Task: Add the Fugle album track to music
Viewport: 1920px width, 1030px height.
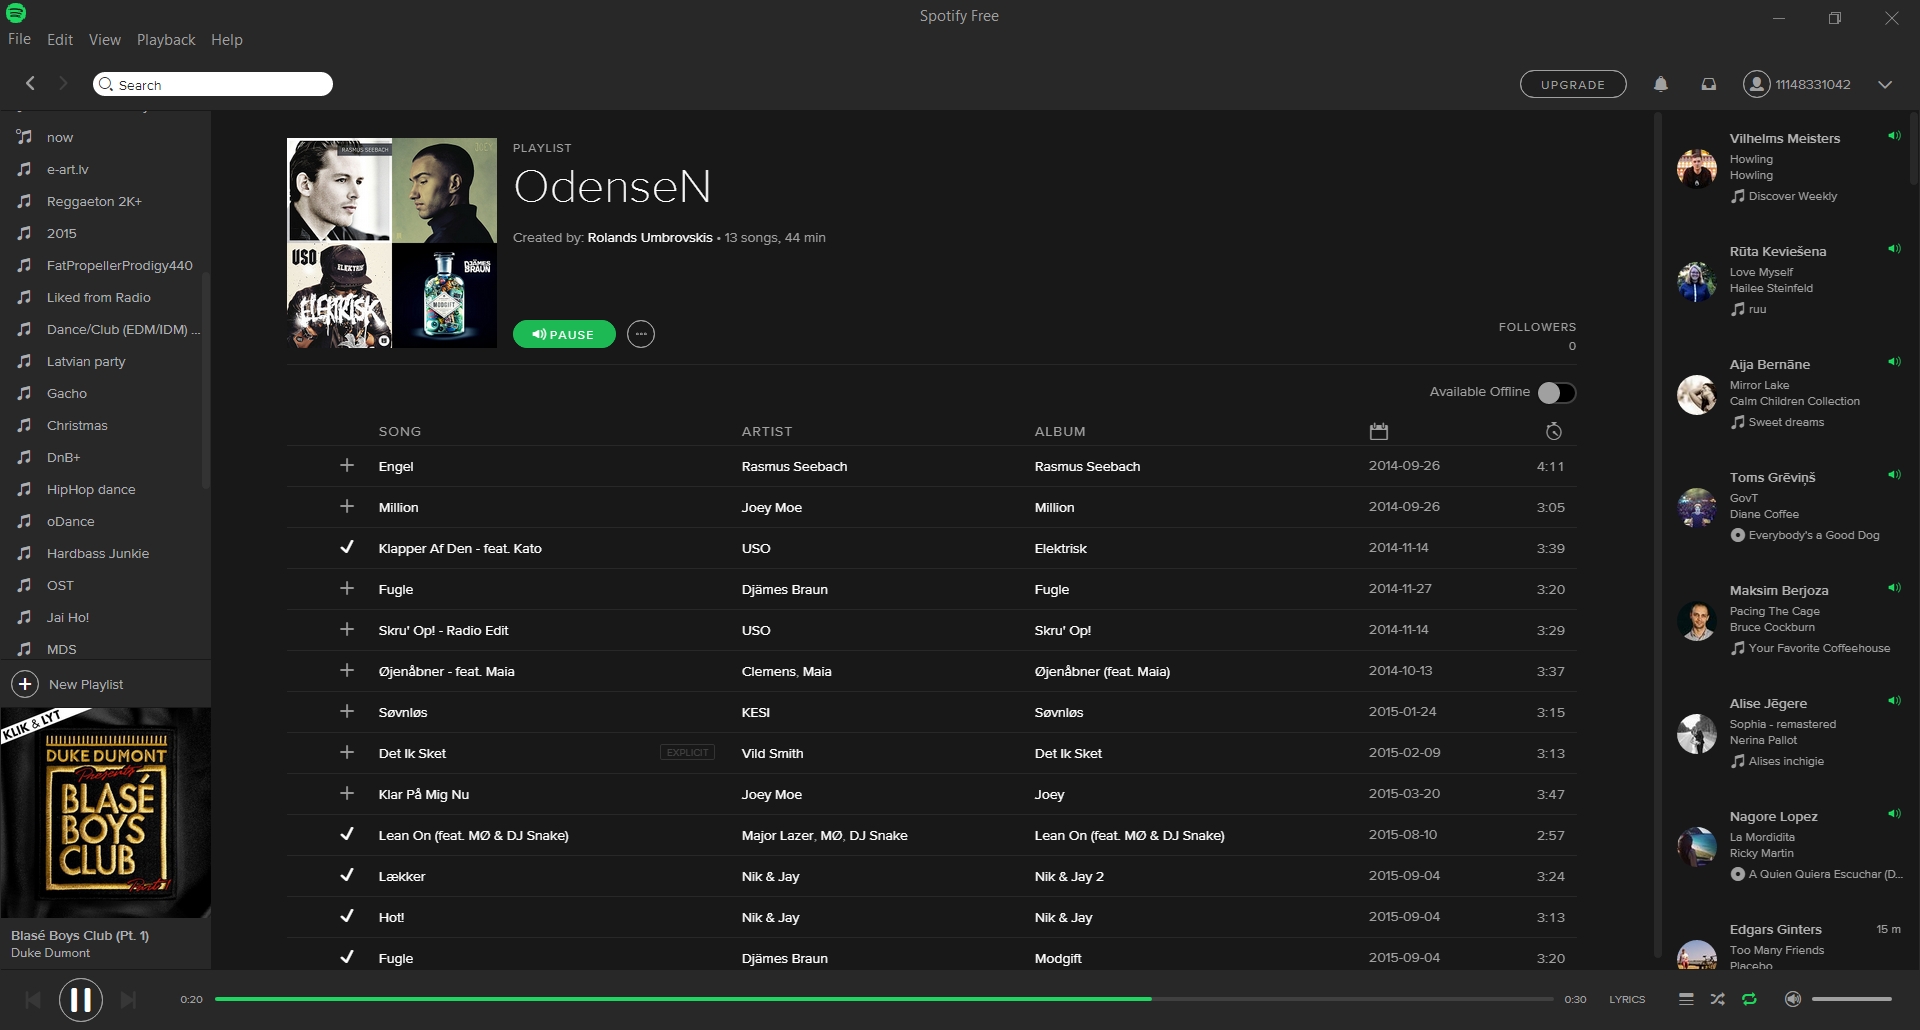Action: click(347, 588)
